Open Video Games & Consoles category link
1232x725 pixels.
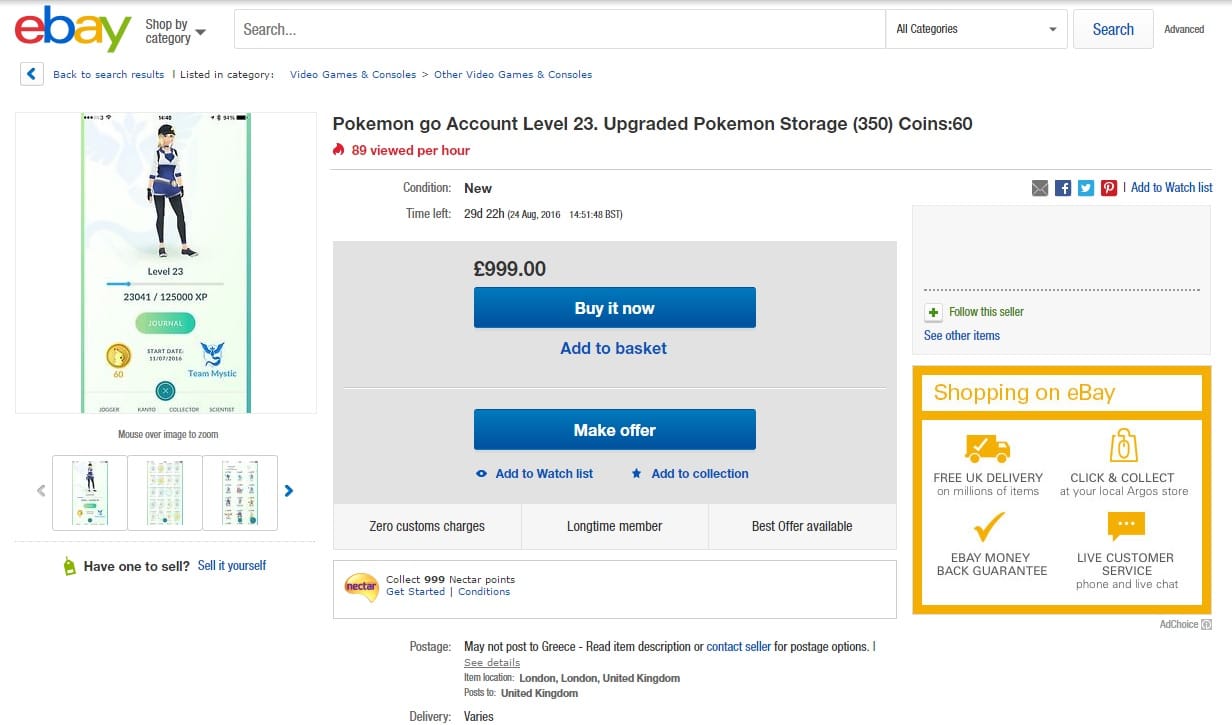[353, 75]
